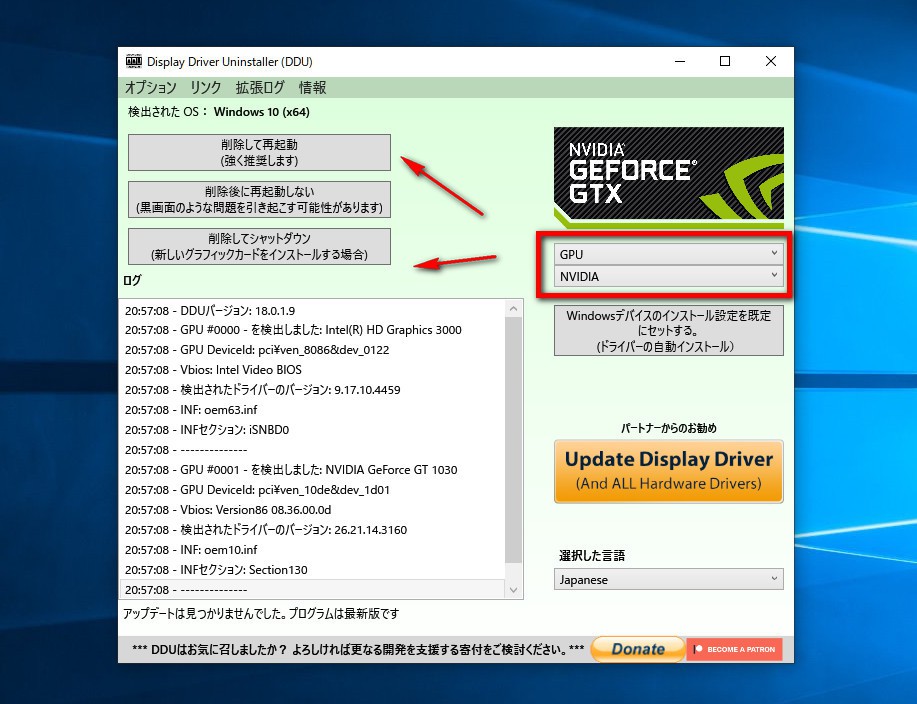Click the DDU app icon in title bar

tap(134, 61)
